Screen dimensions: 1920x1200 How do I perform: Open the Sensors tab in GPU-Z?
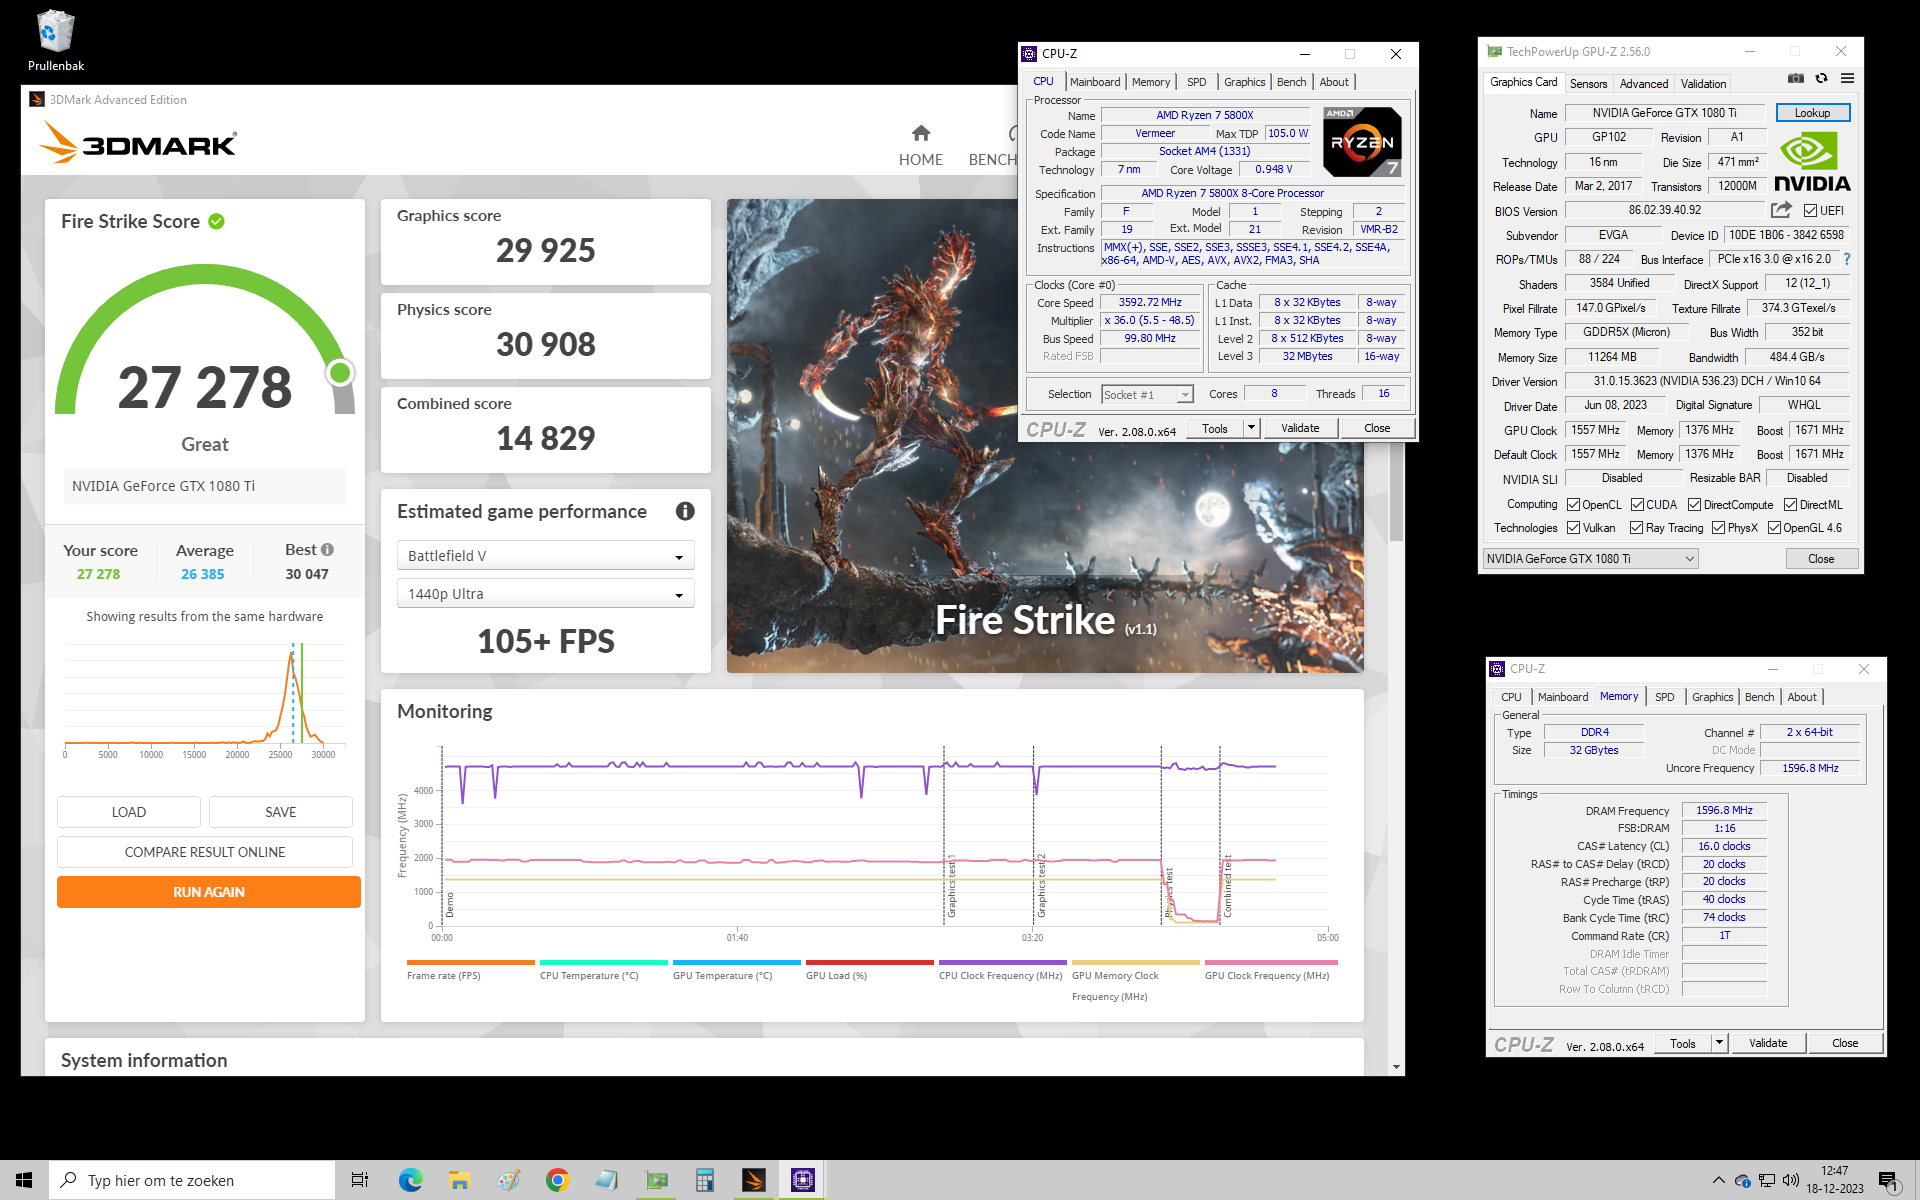[1588, 84]
